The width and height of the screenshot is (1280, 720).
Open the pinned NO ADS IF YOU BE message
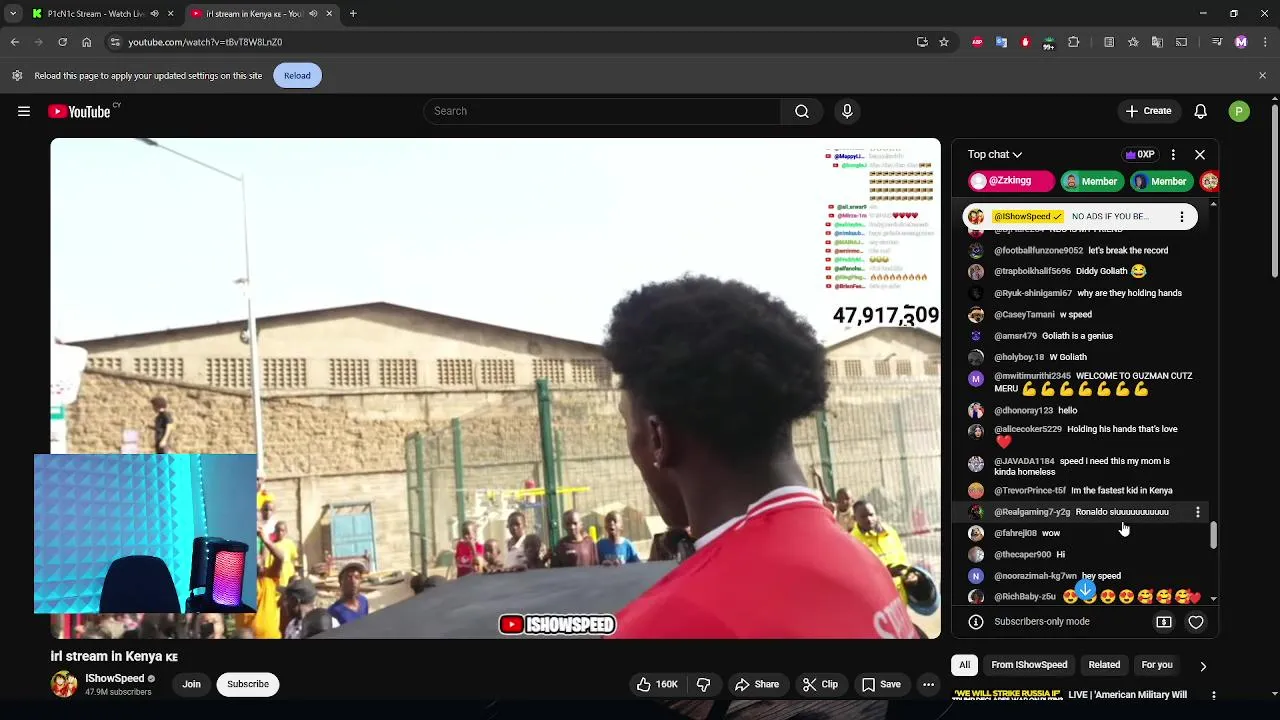[1080, 216]
